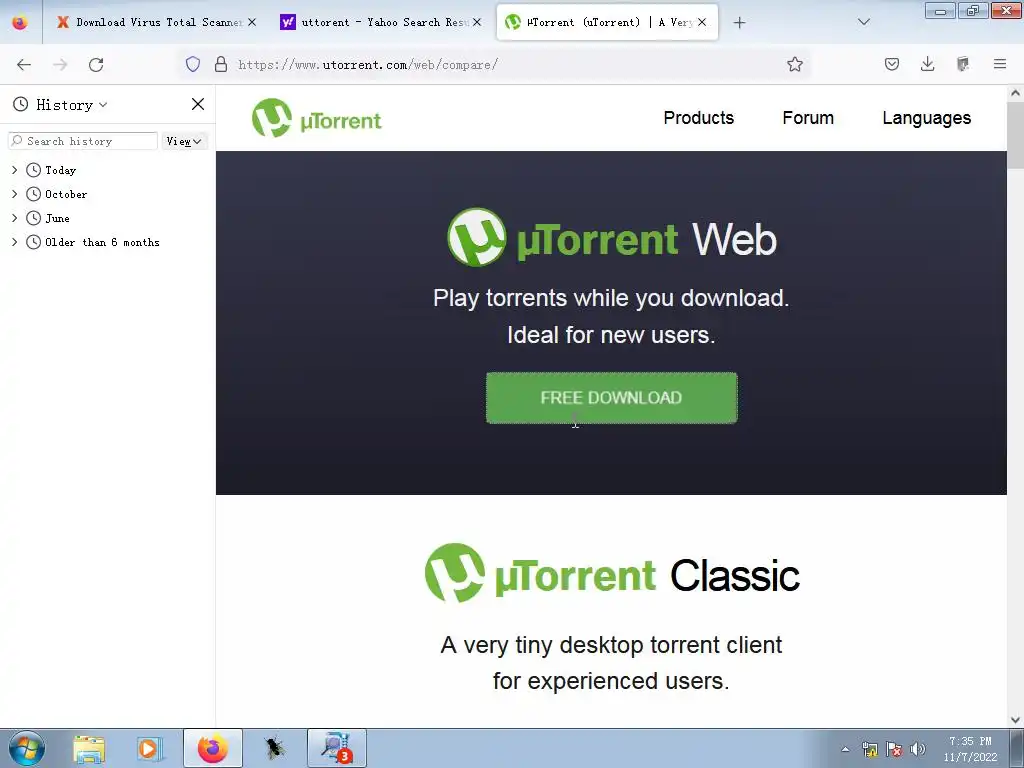
Task: Click the page scrollbar up arrow
Action: tap(1015, 93)
